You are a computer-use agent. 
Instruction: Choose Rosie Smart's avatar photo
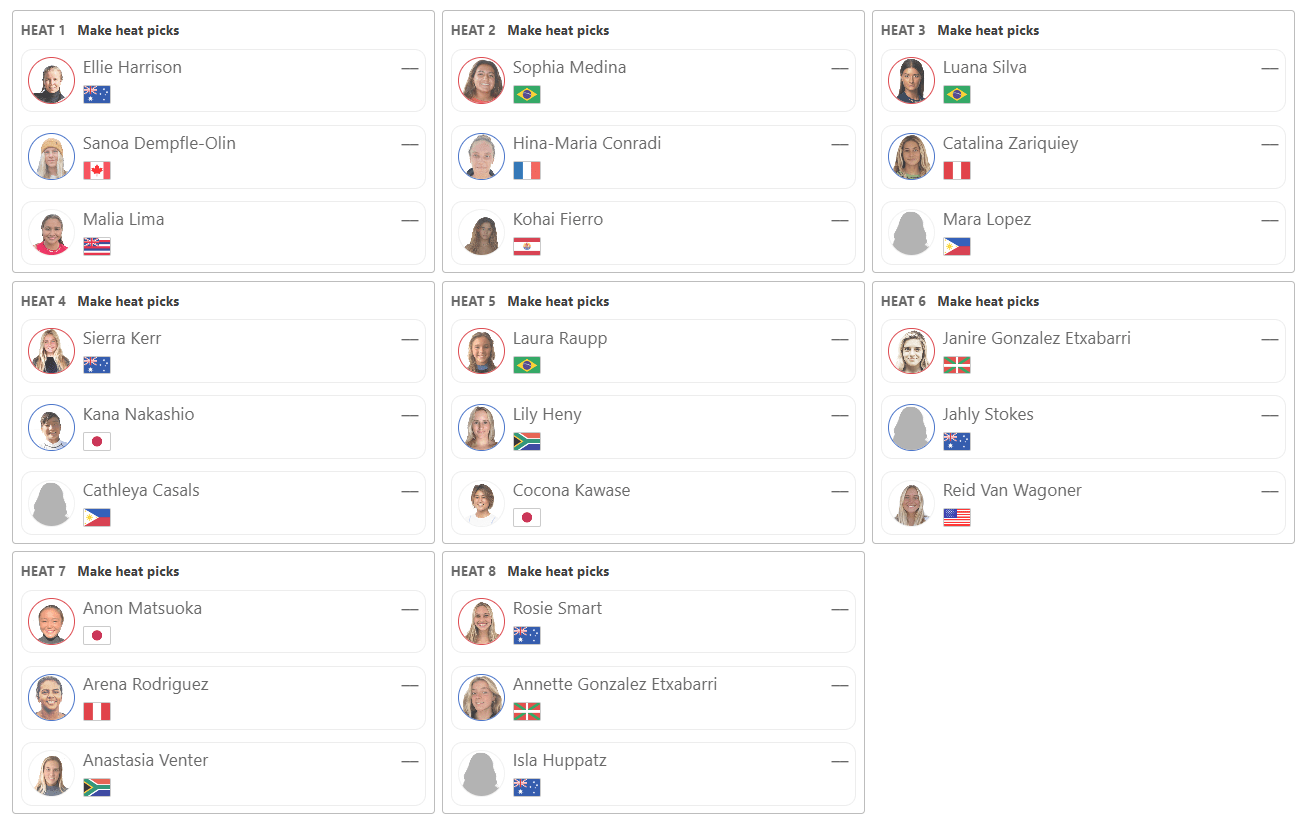point(482,622)
